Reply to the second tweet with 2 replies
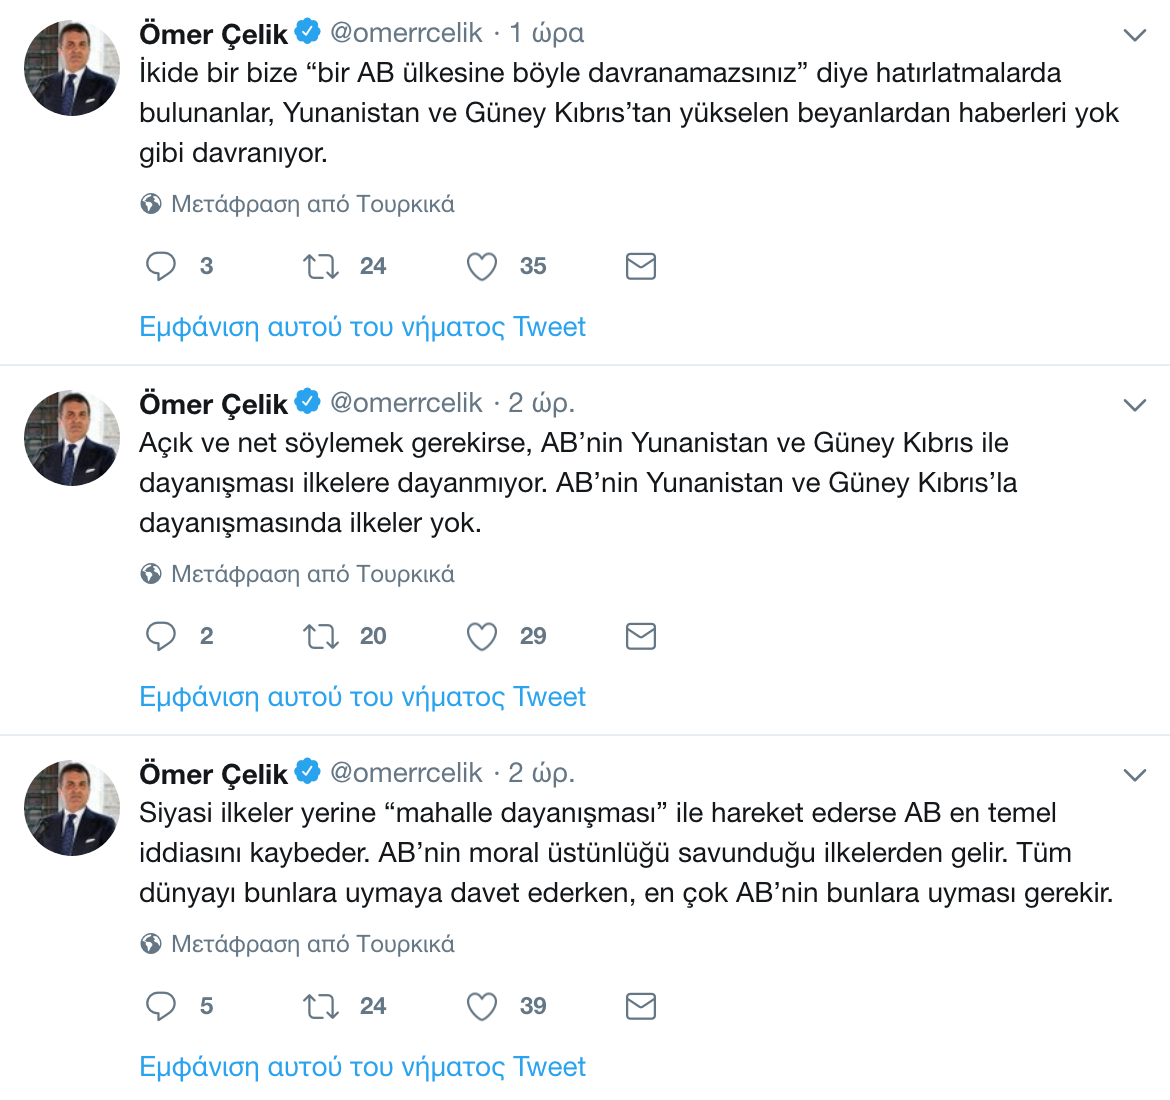This screenshot has height=1100, width=1170. pyautogui.click(x=161, y=636)
